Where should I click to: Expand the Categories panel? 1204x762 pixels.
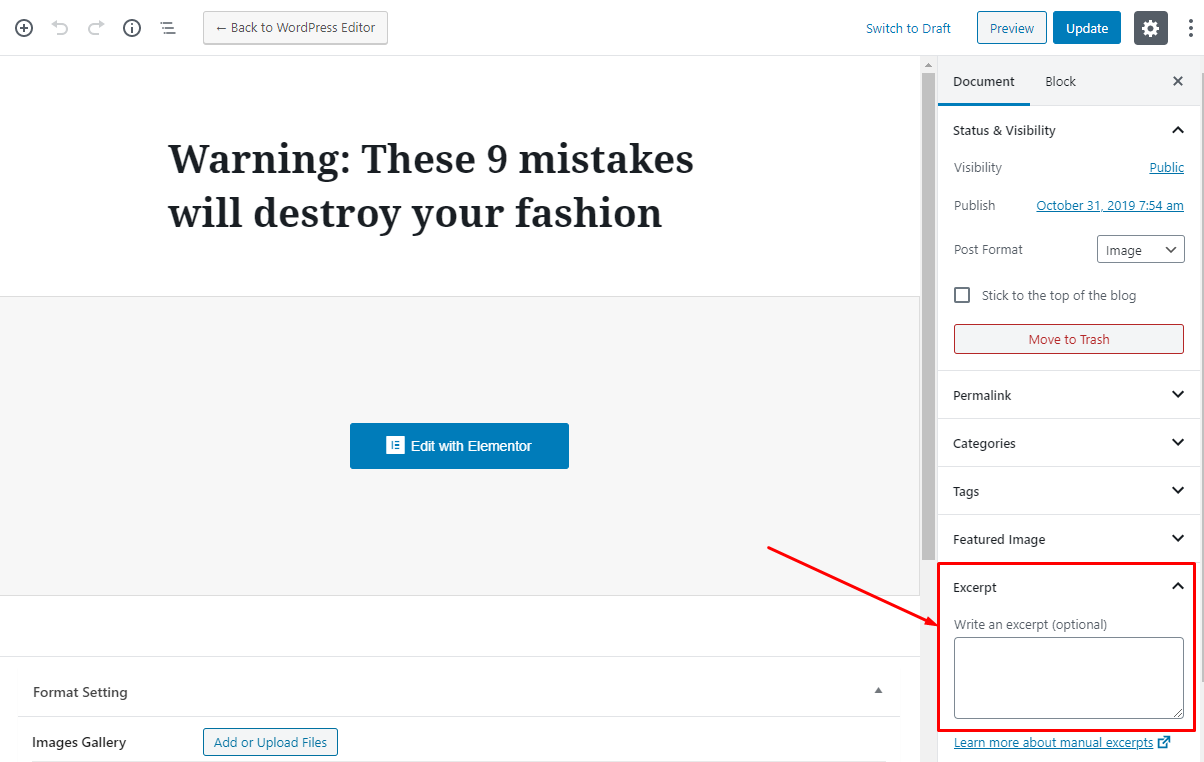point(1068,443)
